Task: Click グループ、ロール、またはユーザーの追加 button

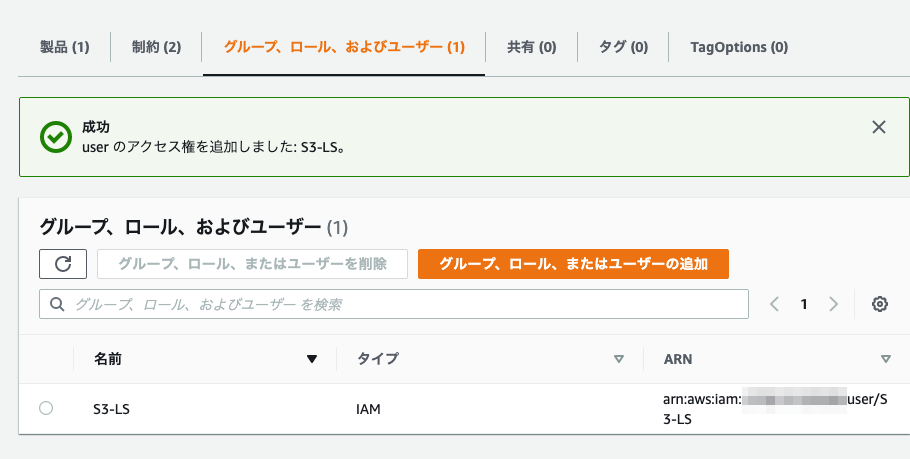Action: tap(573, 264)
